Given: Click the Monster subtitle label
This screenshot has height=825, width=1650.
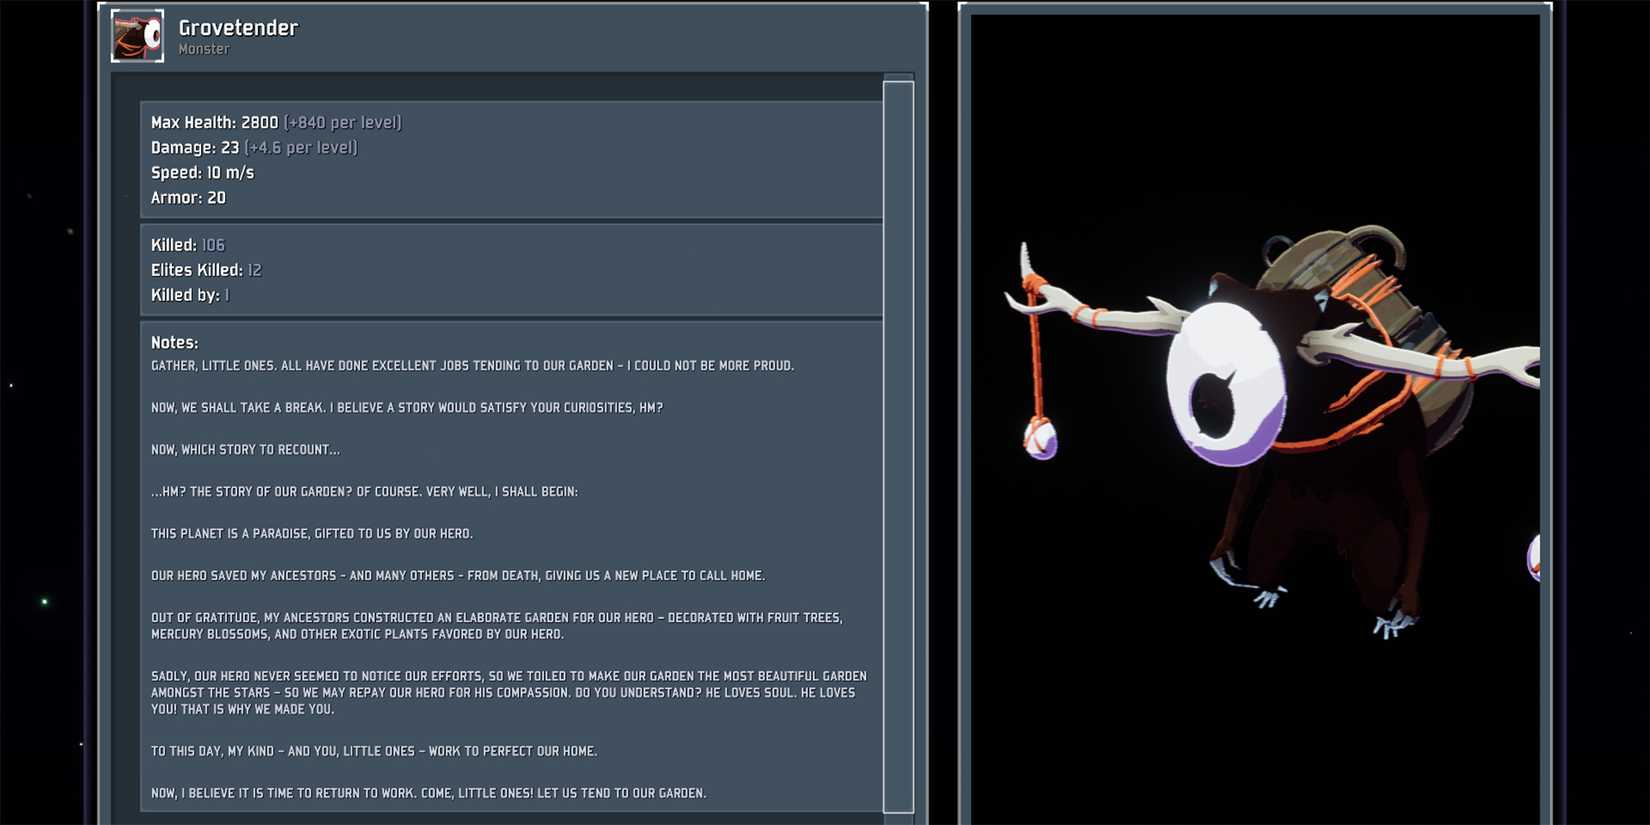Looking at the screenshot, I should 204,49.
